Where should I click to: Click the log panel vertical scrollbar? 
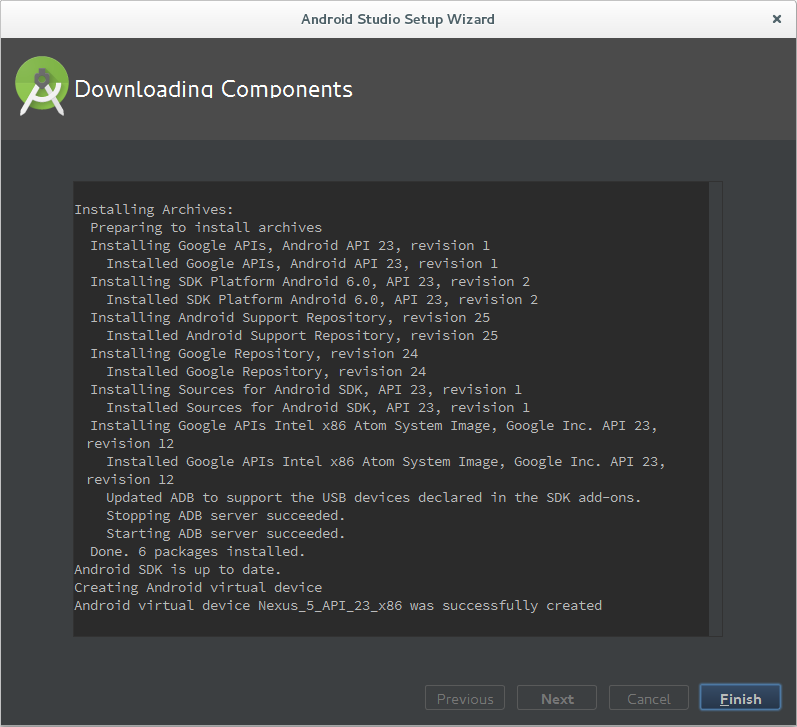pos(715,409)
